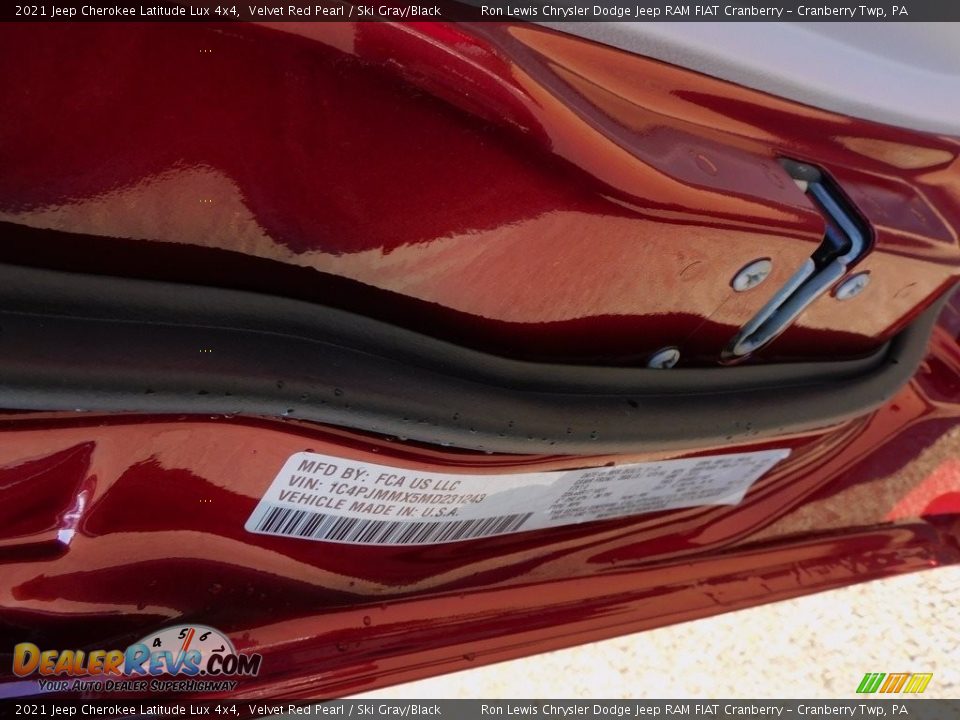960x720 pixels.
Task: Click the bottom 'Velvet Red Pearl / Ski Gray/Black' caption
Action: click(x=345, y=710)
